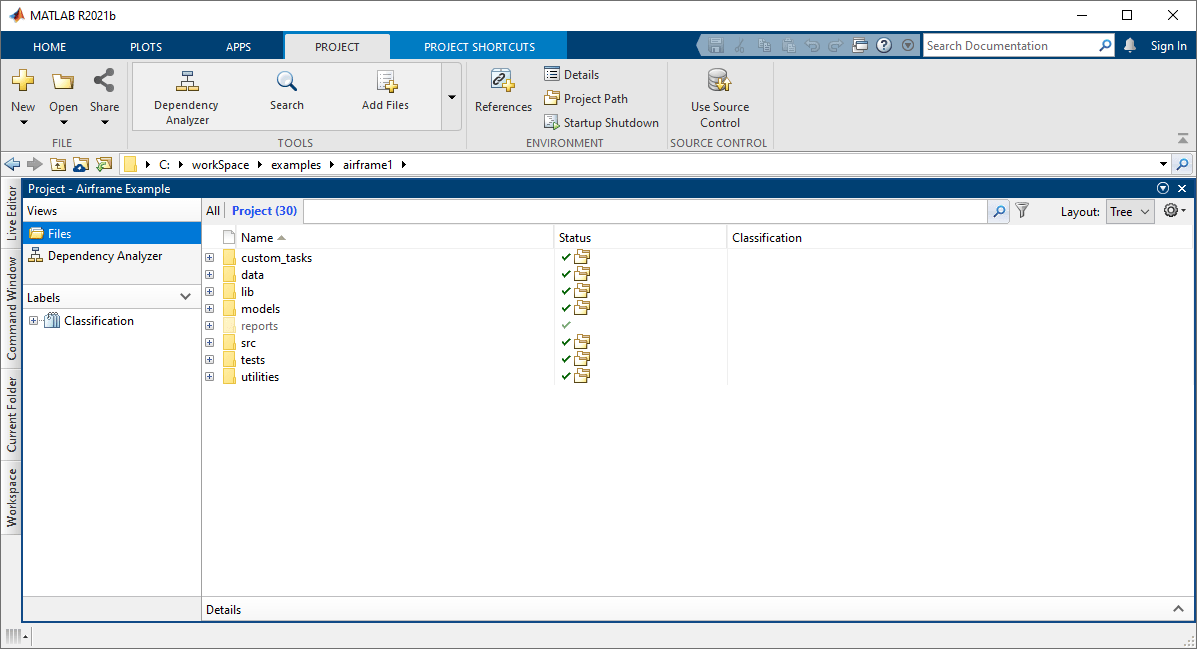
Task: Click the Search tool magnifier icon
Action: tap(286, 81)
